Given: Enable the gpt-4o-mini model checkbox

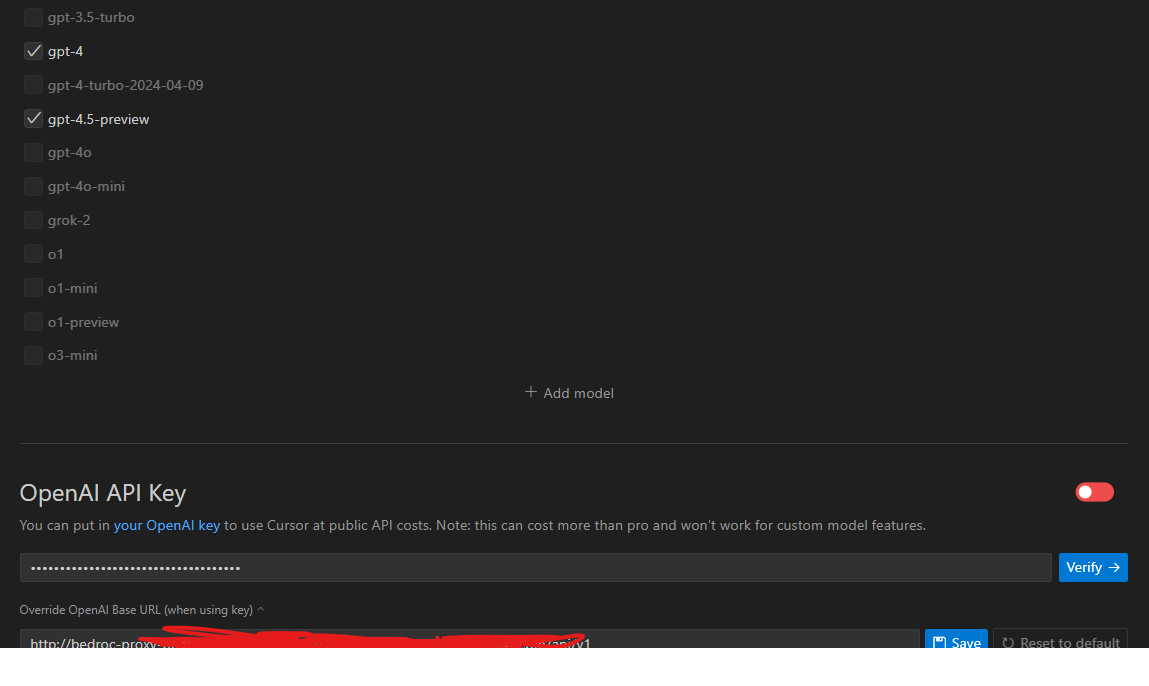Looking at the screenshot, I should (x=33, y=186).
